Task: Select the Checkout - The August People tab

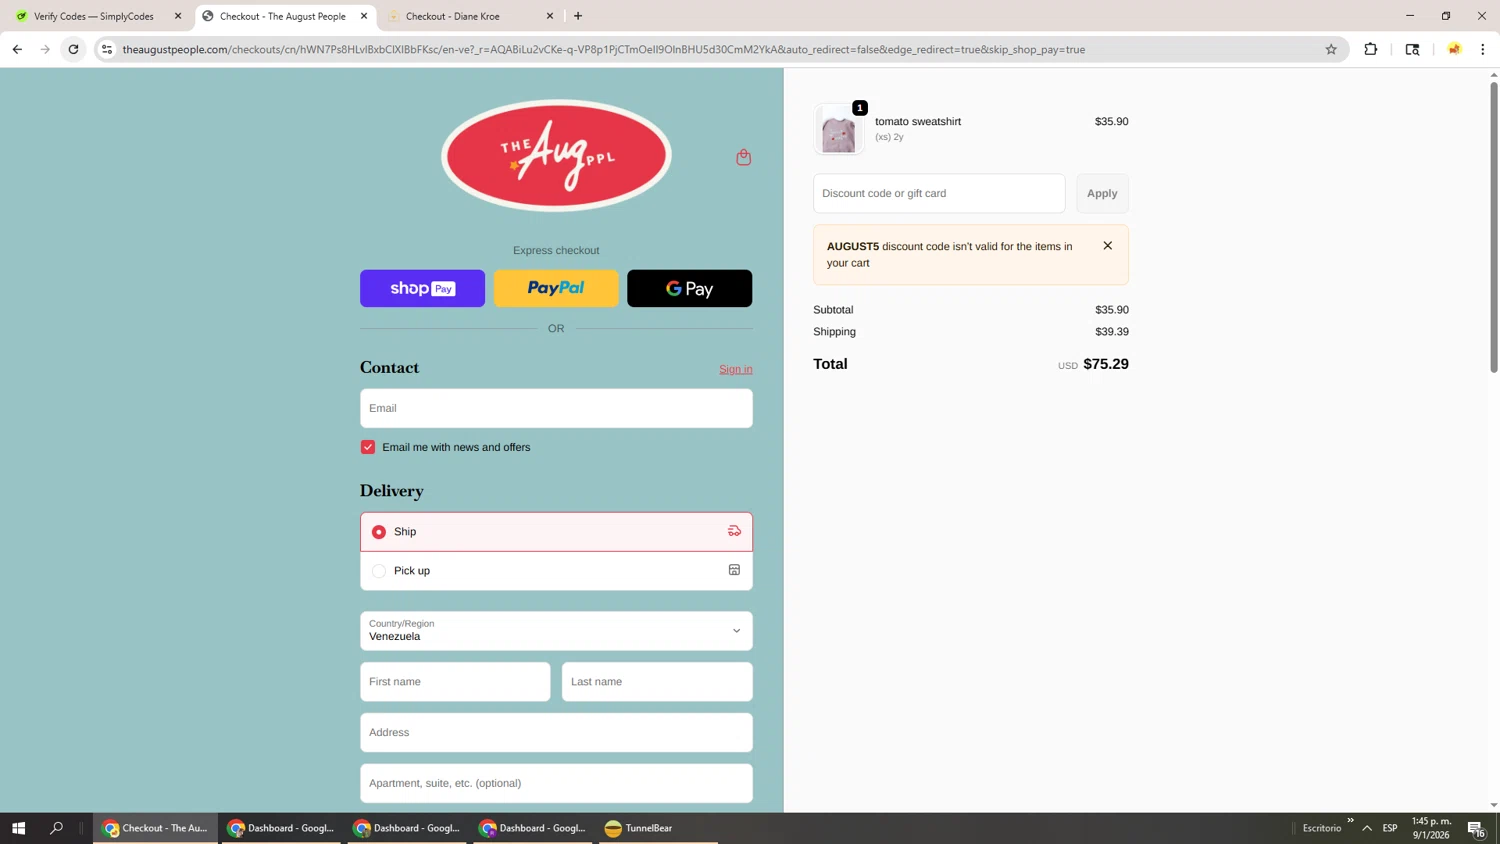Action: [283, 16]
